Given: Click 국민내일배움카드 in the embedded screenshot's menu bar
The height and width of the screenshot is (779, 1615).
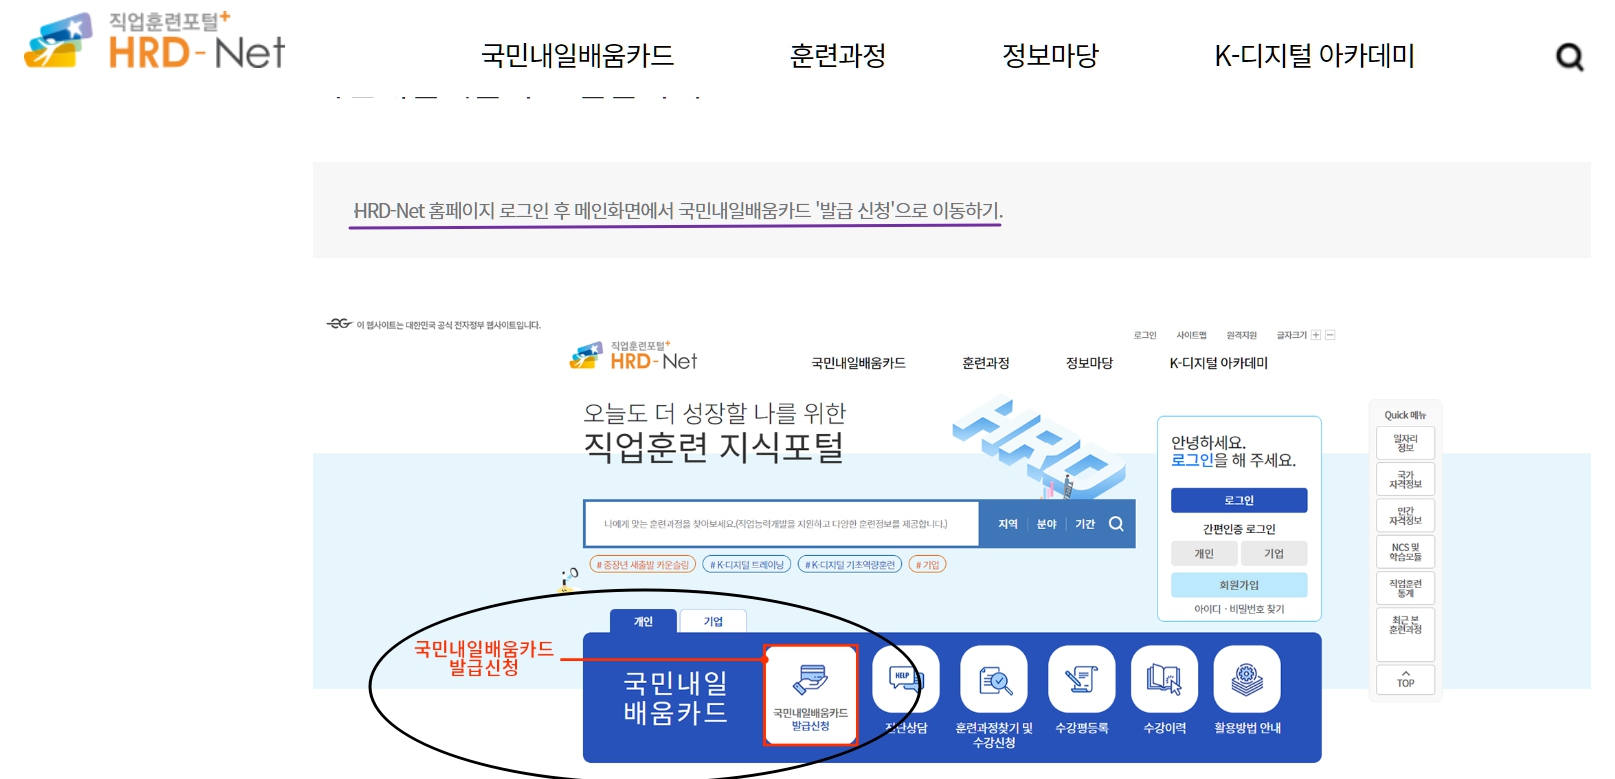Looking at the screenshot, I should coord(858,363).
